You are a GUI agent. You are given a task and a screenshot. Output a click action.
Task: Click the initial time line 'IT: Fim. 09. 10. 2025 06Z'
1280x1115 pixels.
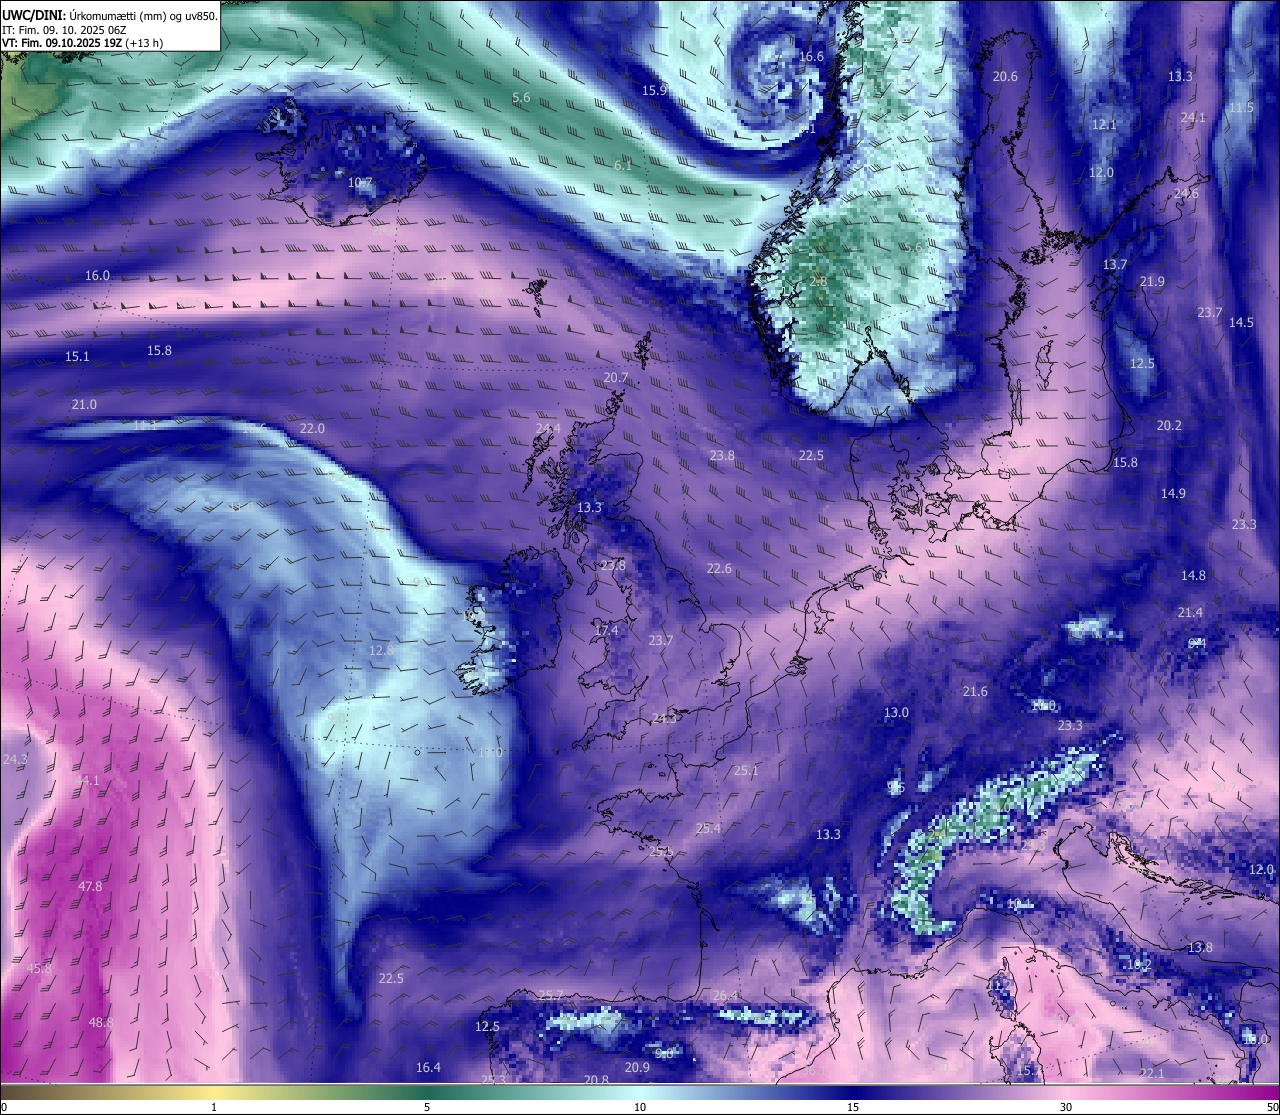66,29
